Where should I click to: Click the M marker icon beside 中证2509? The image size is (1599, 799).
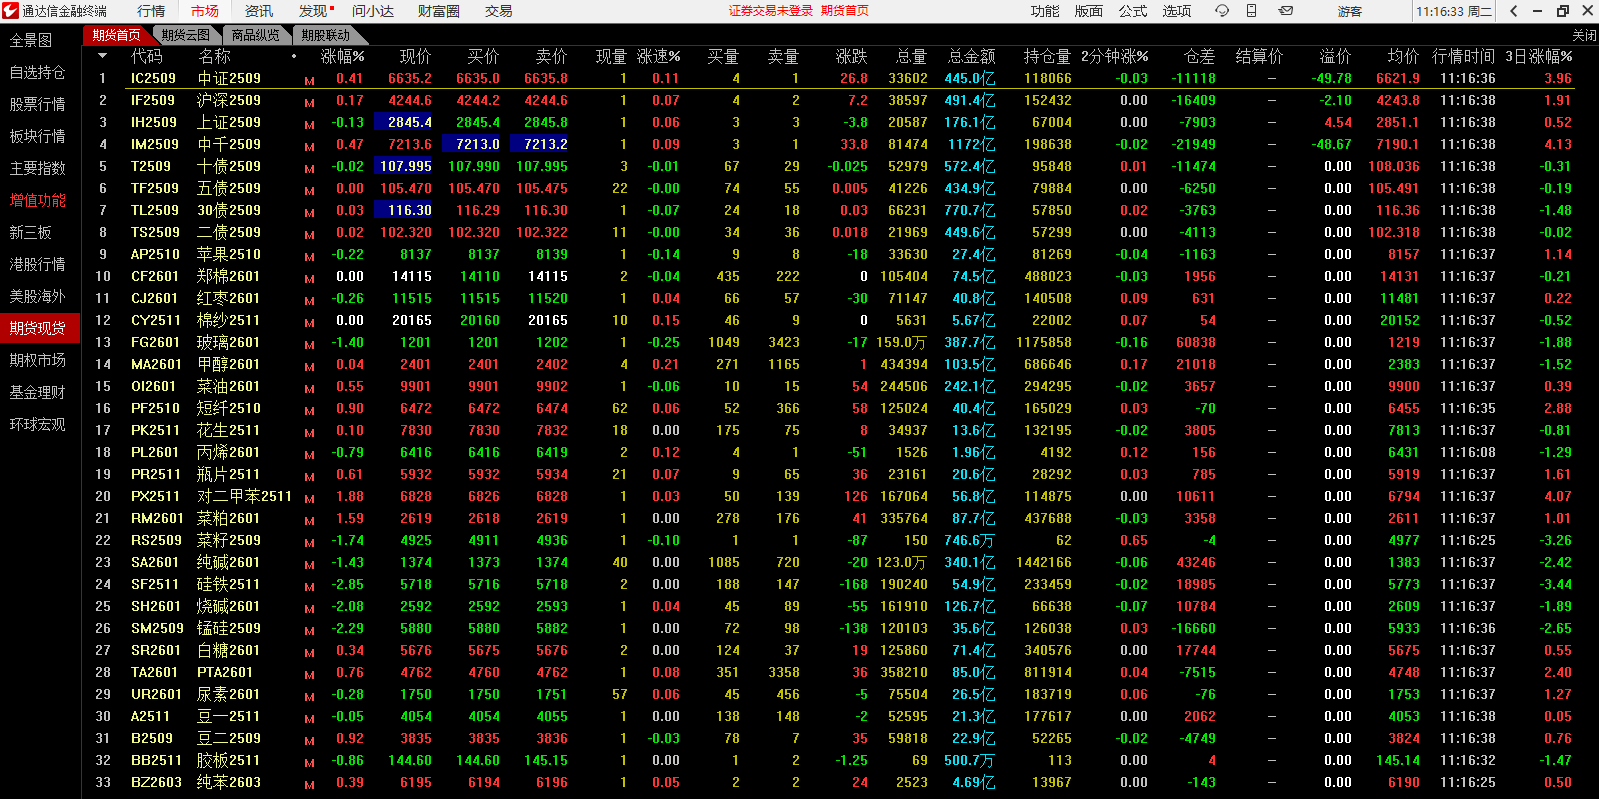pyautogui.click(x=309, y=81)
